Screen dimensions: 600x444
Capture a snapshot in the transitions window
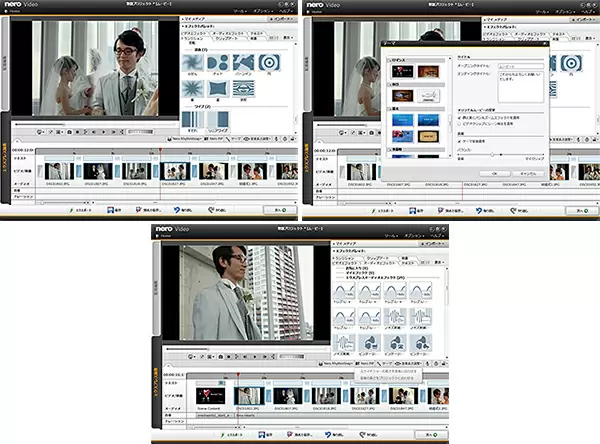click(69, 132)
